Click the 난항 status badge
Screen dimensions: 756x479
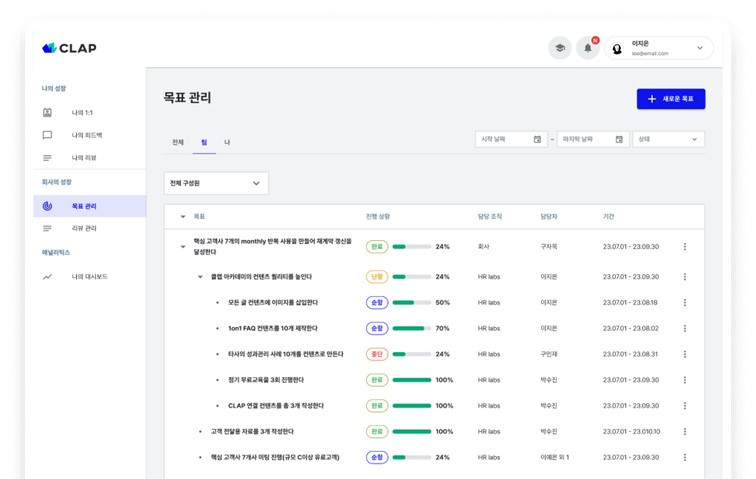pyautogui.click(x=377, y=277)
